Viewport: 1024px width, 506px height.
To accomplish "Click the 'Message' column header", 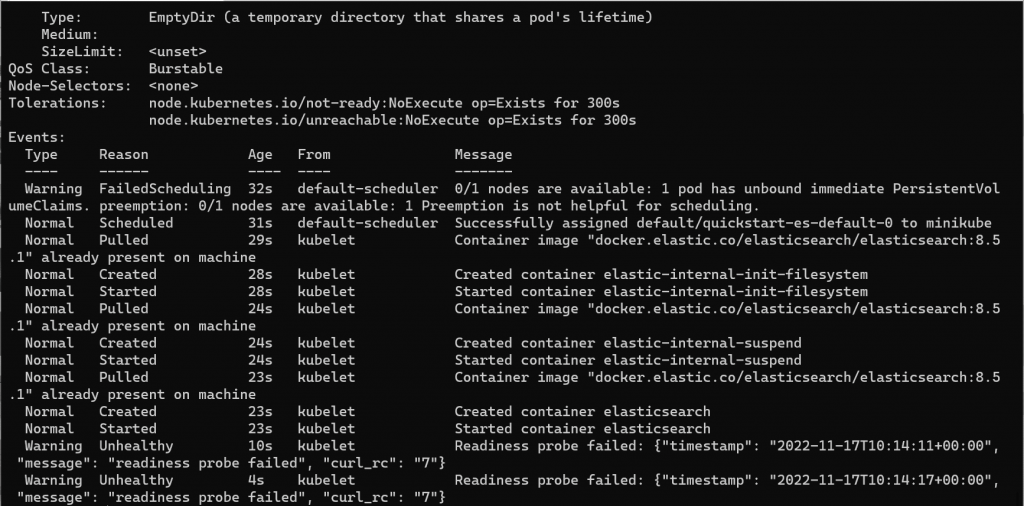I will [483, 155].
